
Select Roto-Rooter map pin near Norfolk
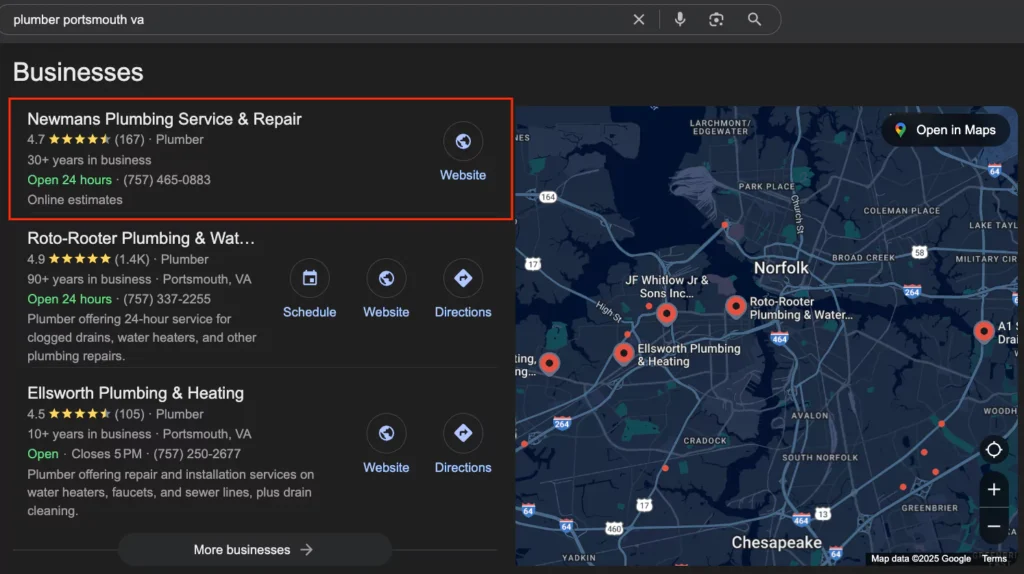[736, 306]
